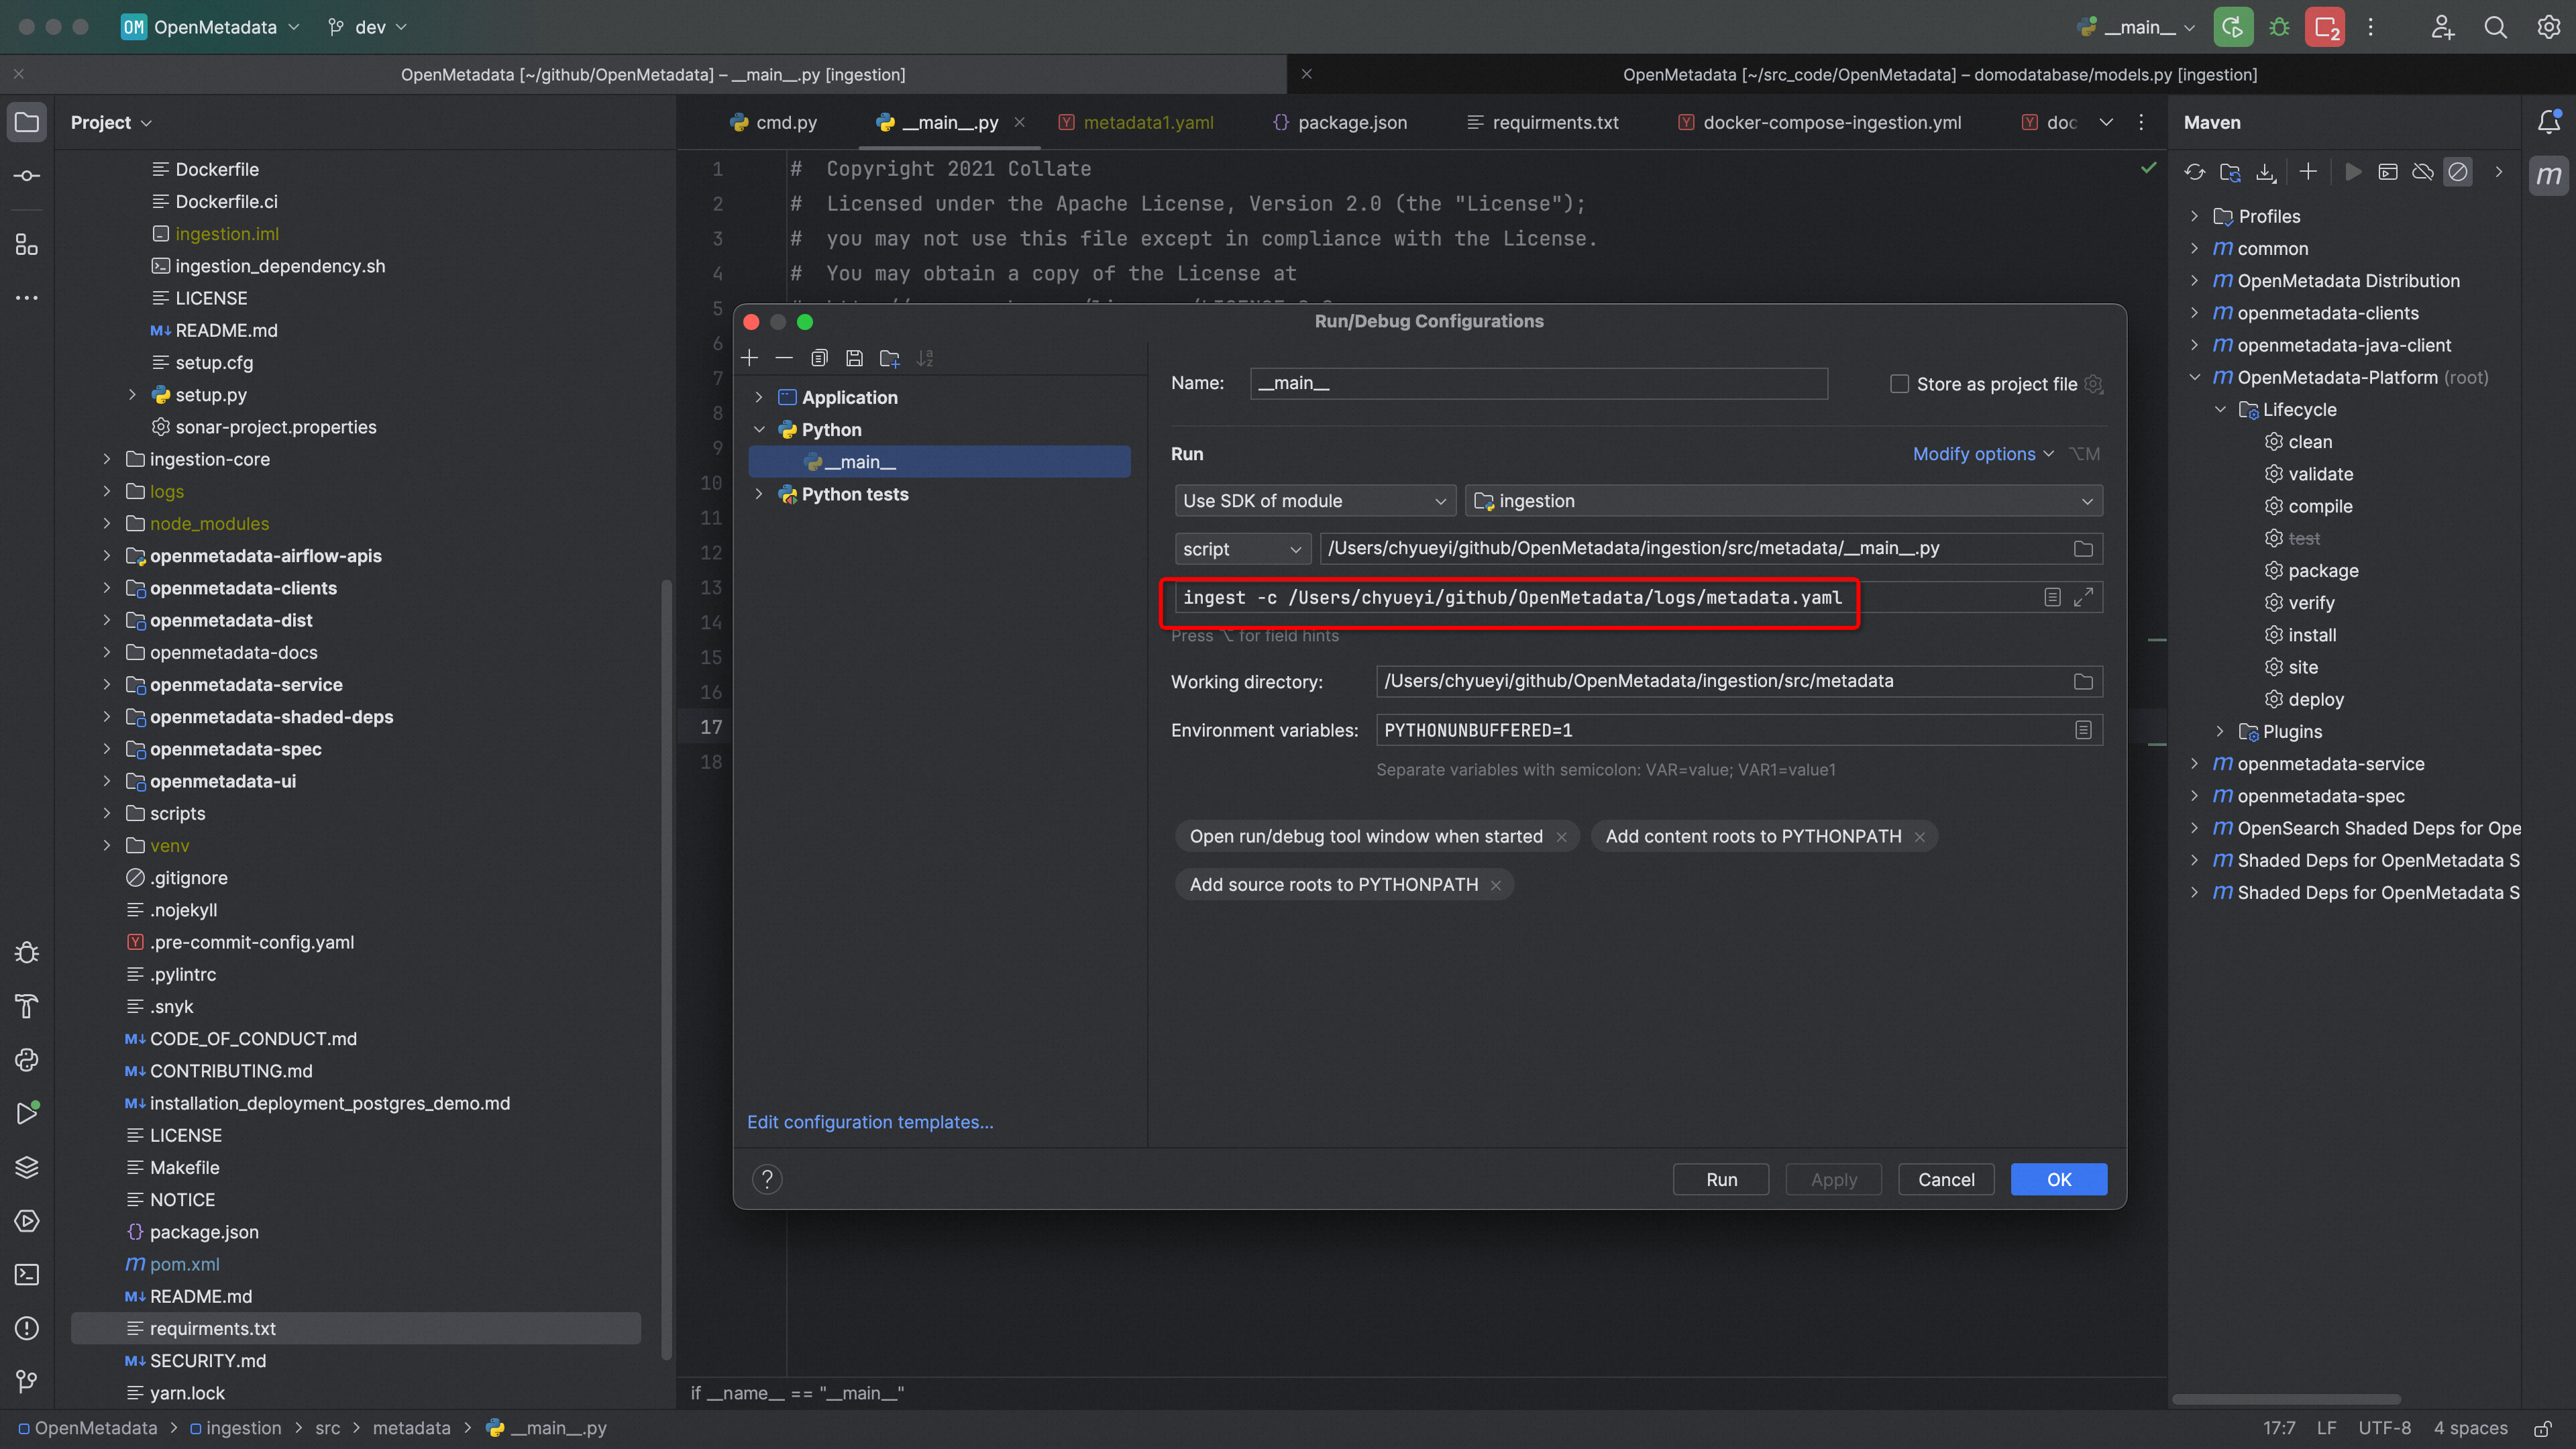2576x1449 pixels.
Task: Open Modify options dropdown
Action: tap(1983, 454)
